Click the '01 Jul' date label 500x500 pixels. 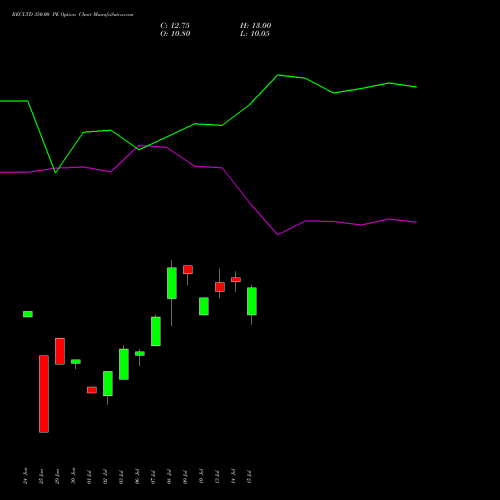tap(90, 476)
